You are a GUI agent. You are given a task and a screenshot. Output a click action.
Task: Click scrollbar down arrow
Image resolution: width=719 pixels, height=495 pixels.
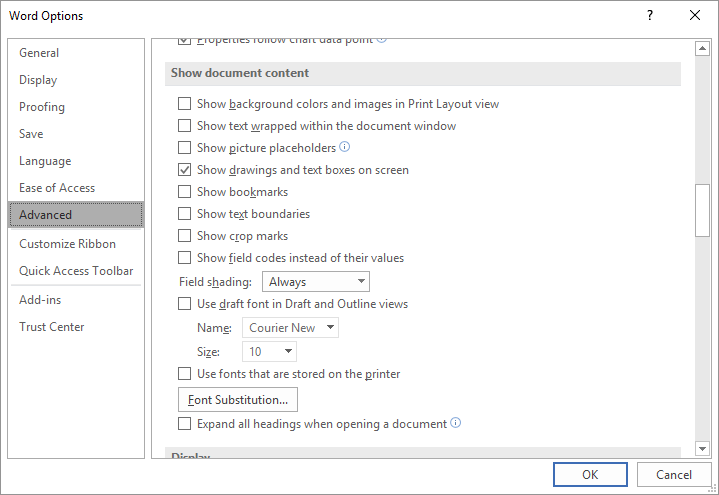click(702, 449)
